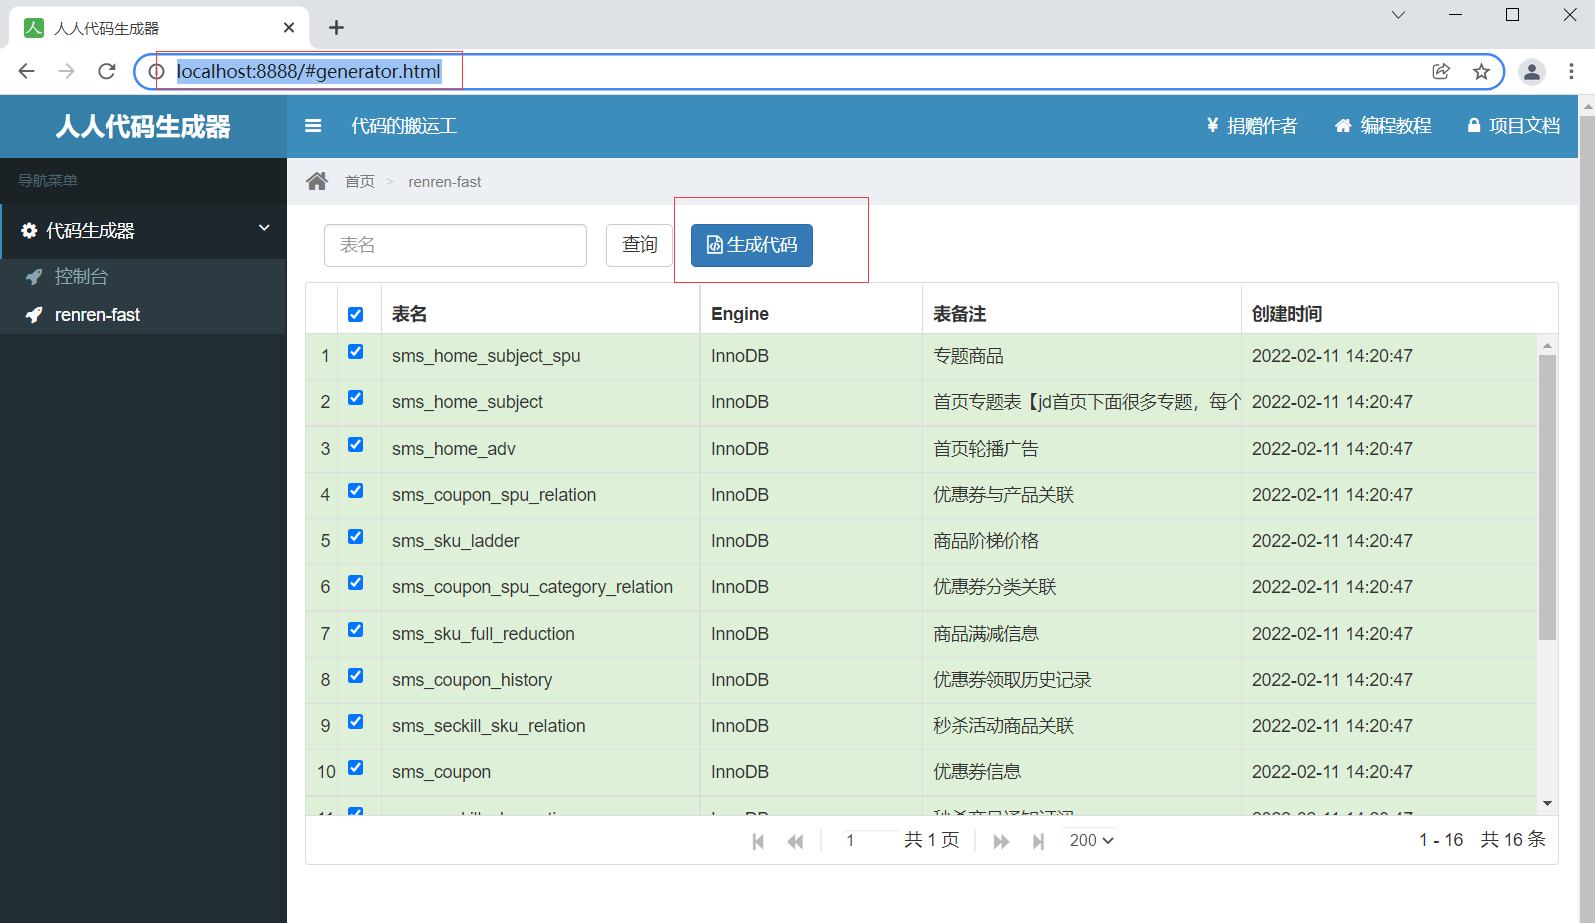This screenshot has height=923, width=1595.
Task: Focus the 表名 search input field
Action: (455, 245)
